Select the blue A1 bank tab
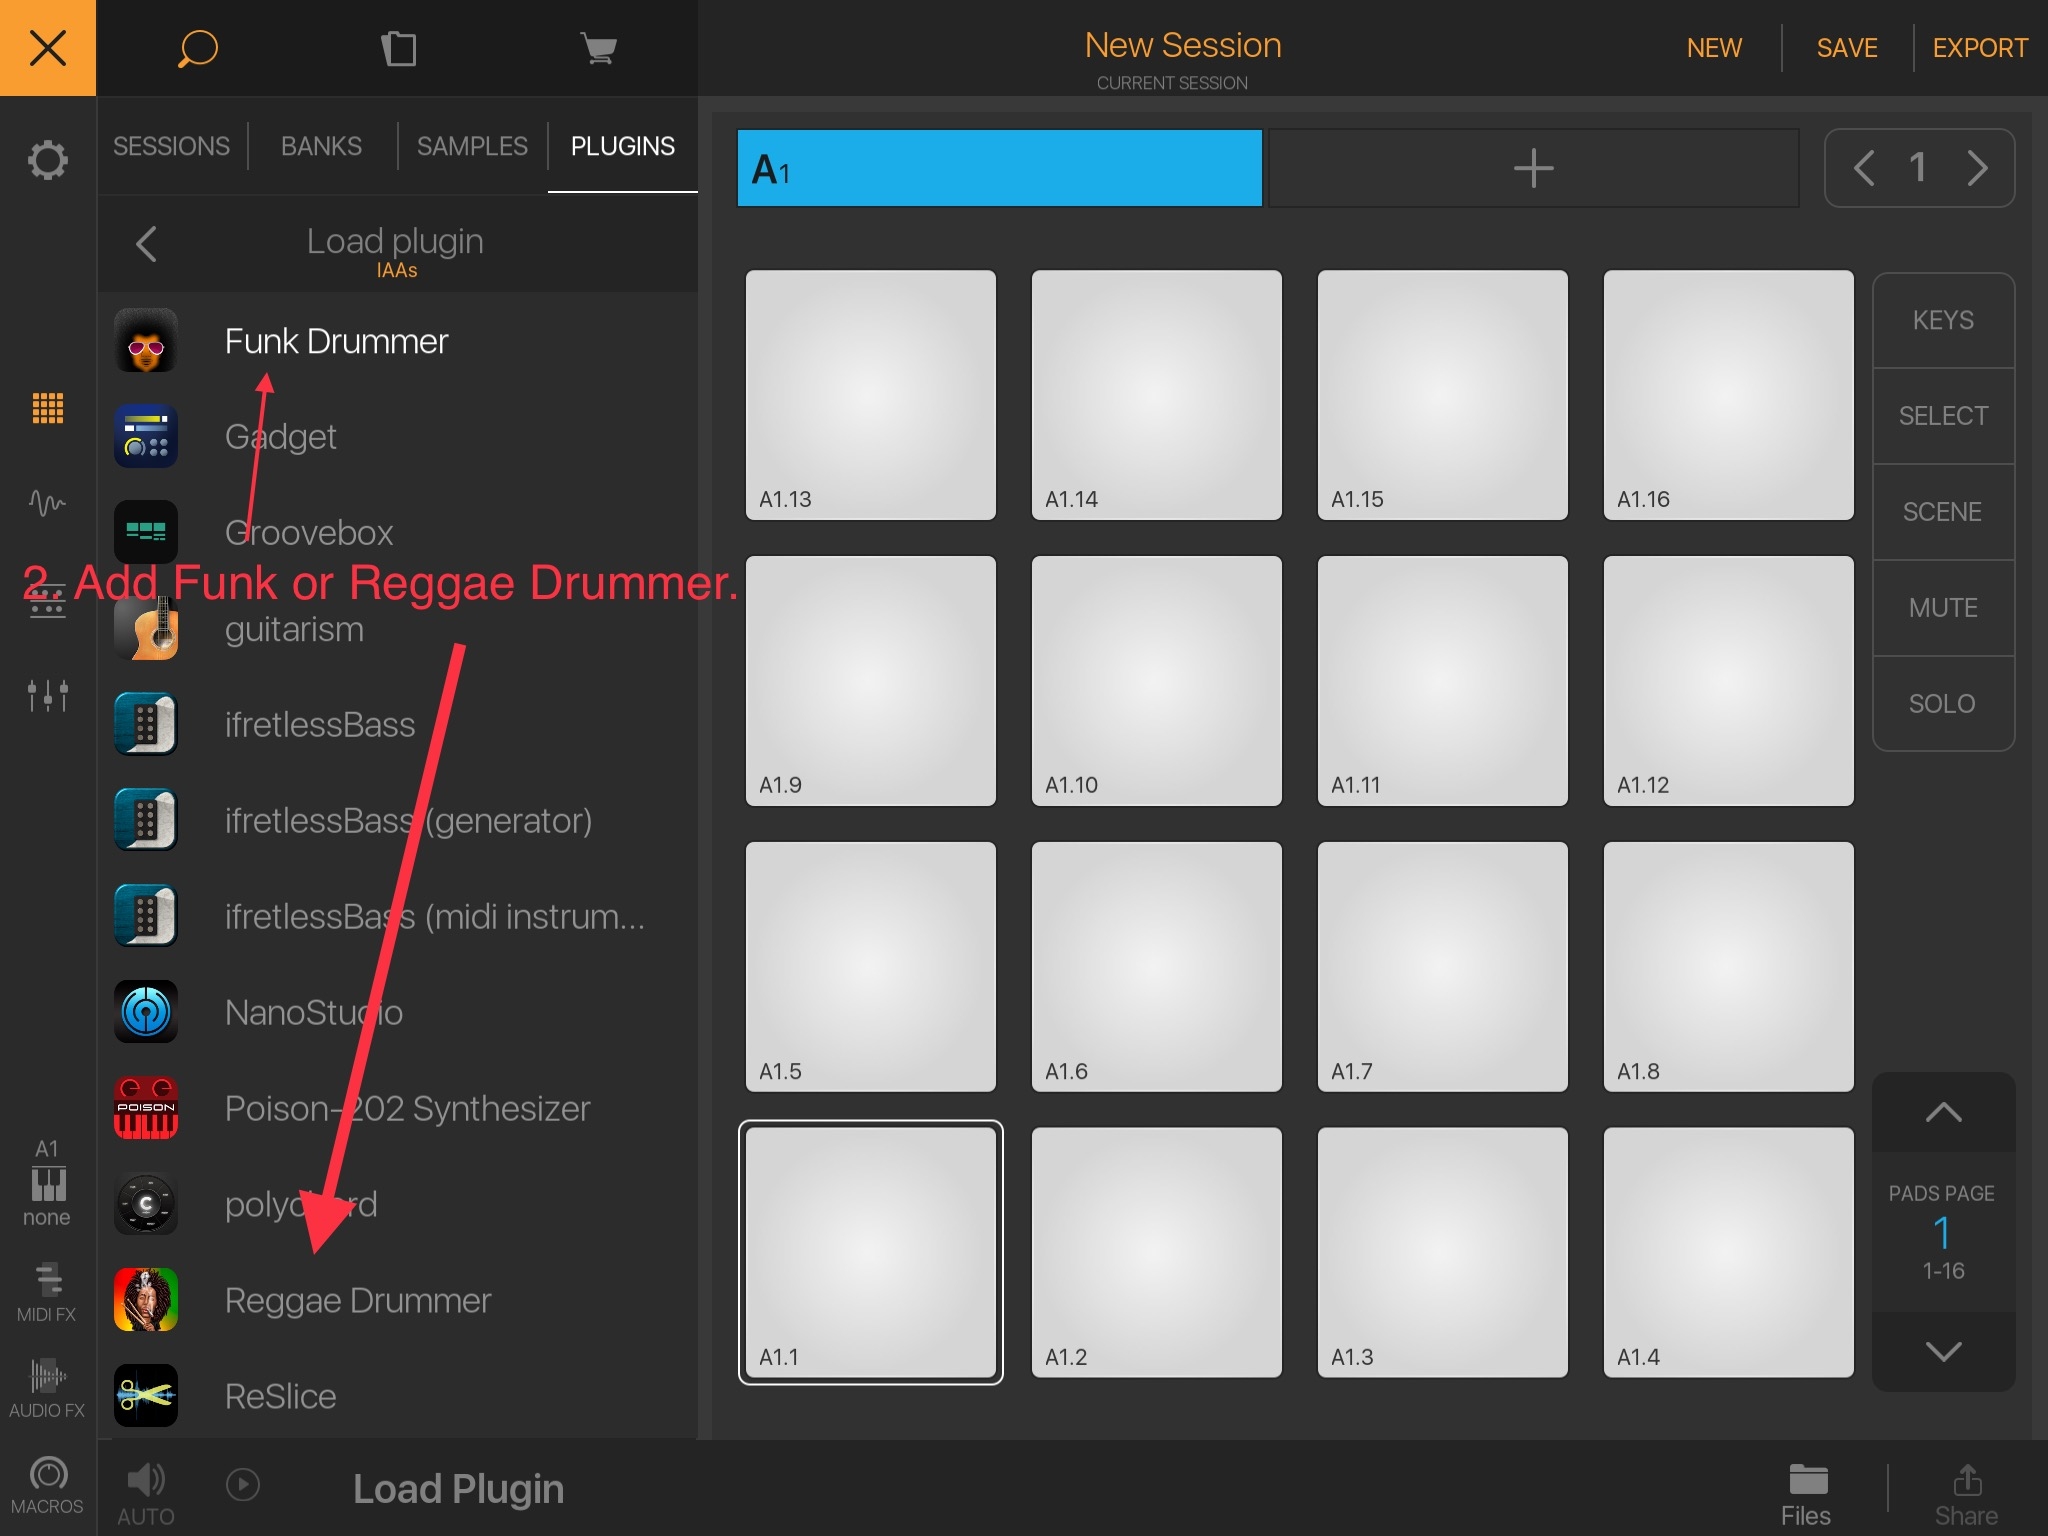 point(999,168)
